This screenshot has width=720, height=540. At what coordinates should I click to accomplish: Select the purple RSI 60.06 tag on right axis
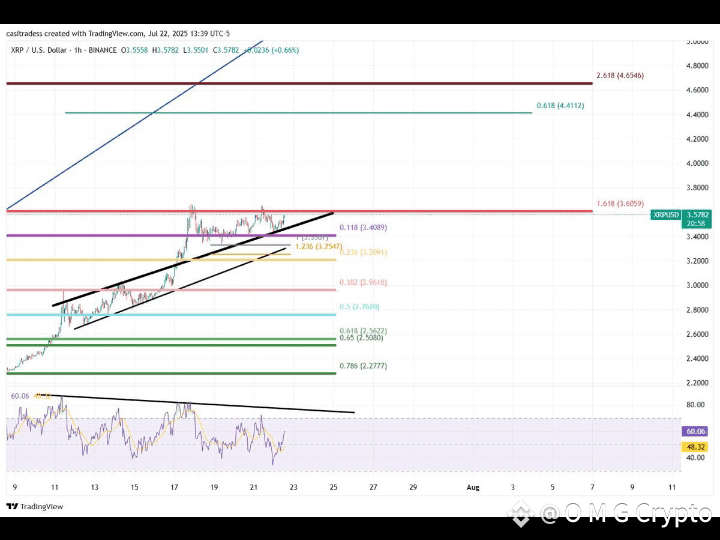pyautogui.click(x=695, y=431)
